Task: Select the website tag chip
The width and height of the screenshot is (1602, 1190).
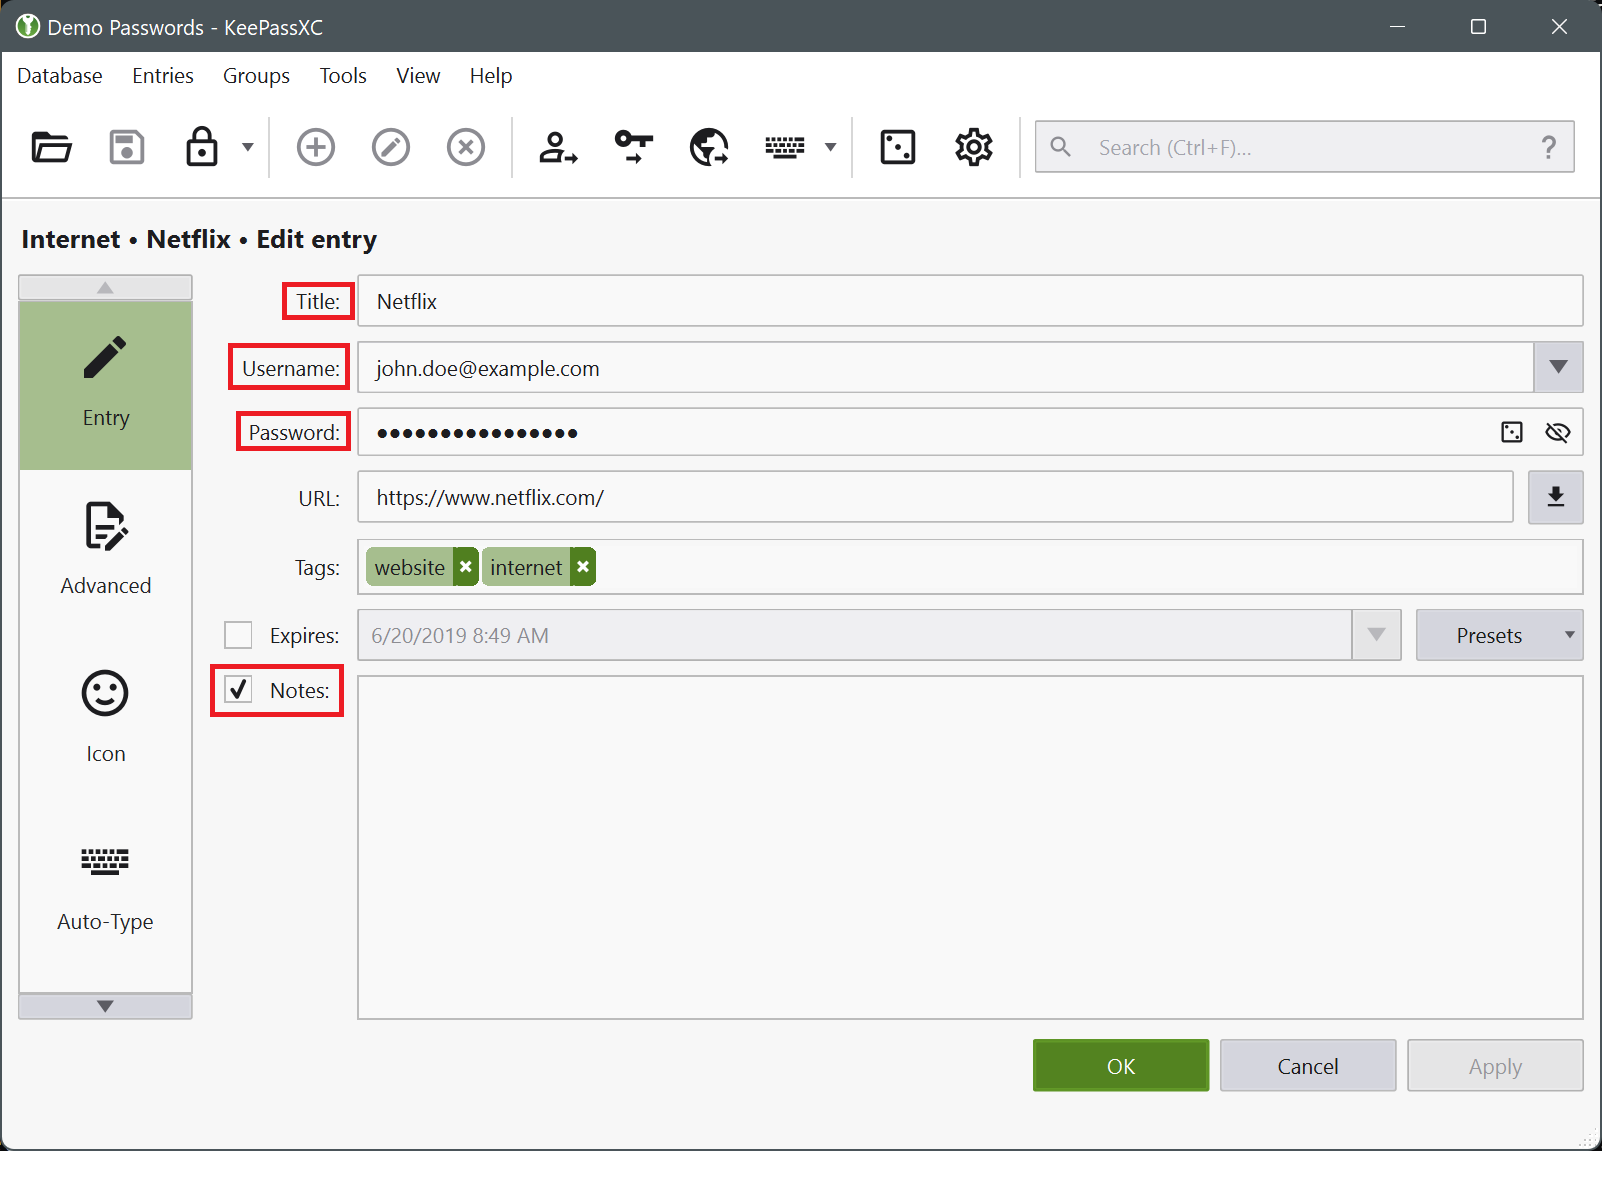Action: click(x=409, y=567)
